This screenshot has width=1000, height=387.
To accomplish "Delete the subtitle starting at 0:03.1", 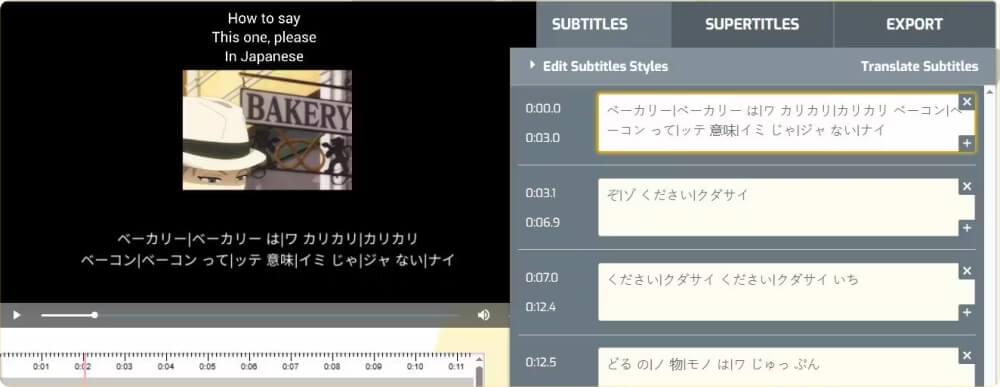I will [x=967, y=186].
